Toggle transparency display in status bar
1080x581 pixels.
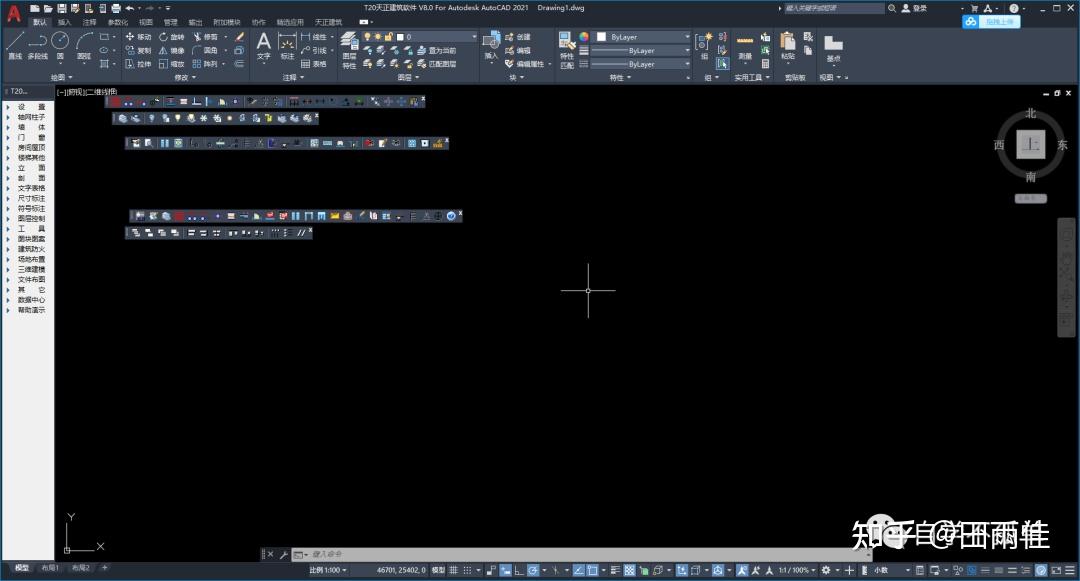point(629,570)
